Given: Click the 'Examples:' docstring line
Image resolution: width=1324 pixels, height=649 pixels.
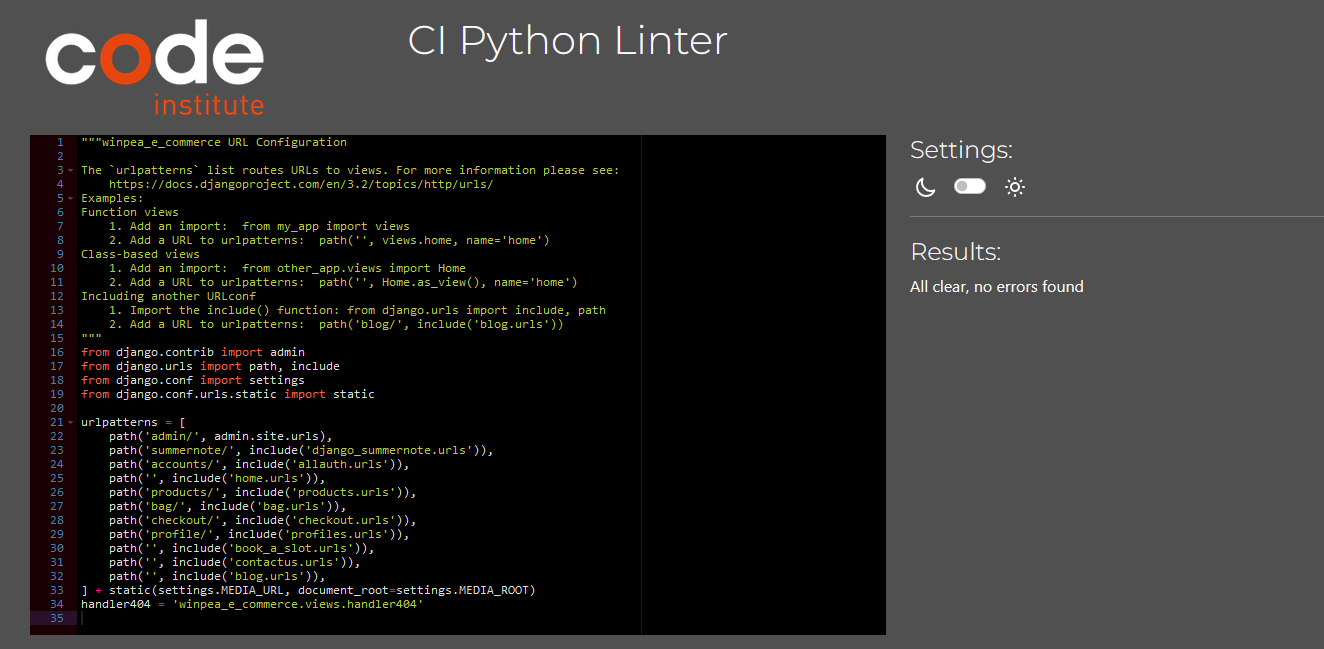Looking at the screenshot, I should (x=112, y=198).
